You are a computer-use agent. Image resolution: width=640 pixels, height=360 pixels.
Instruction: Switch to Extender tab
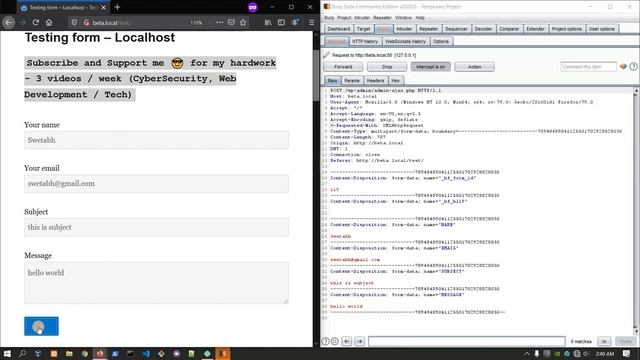pyautogui.click(x=535, y=29)
